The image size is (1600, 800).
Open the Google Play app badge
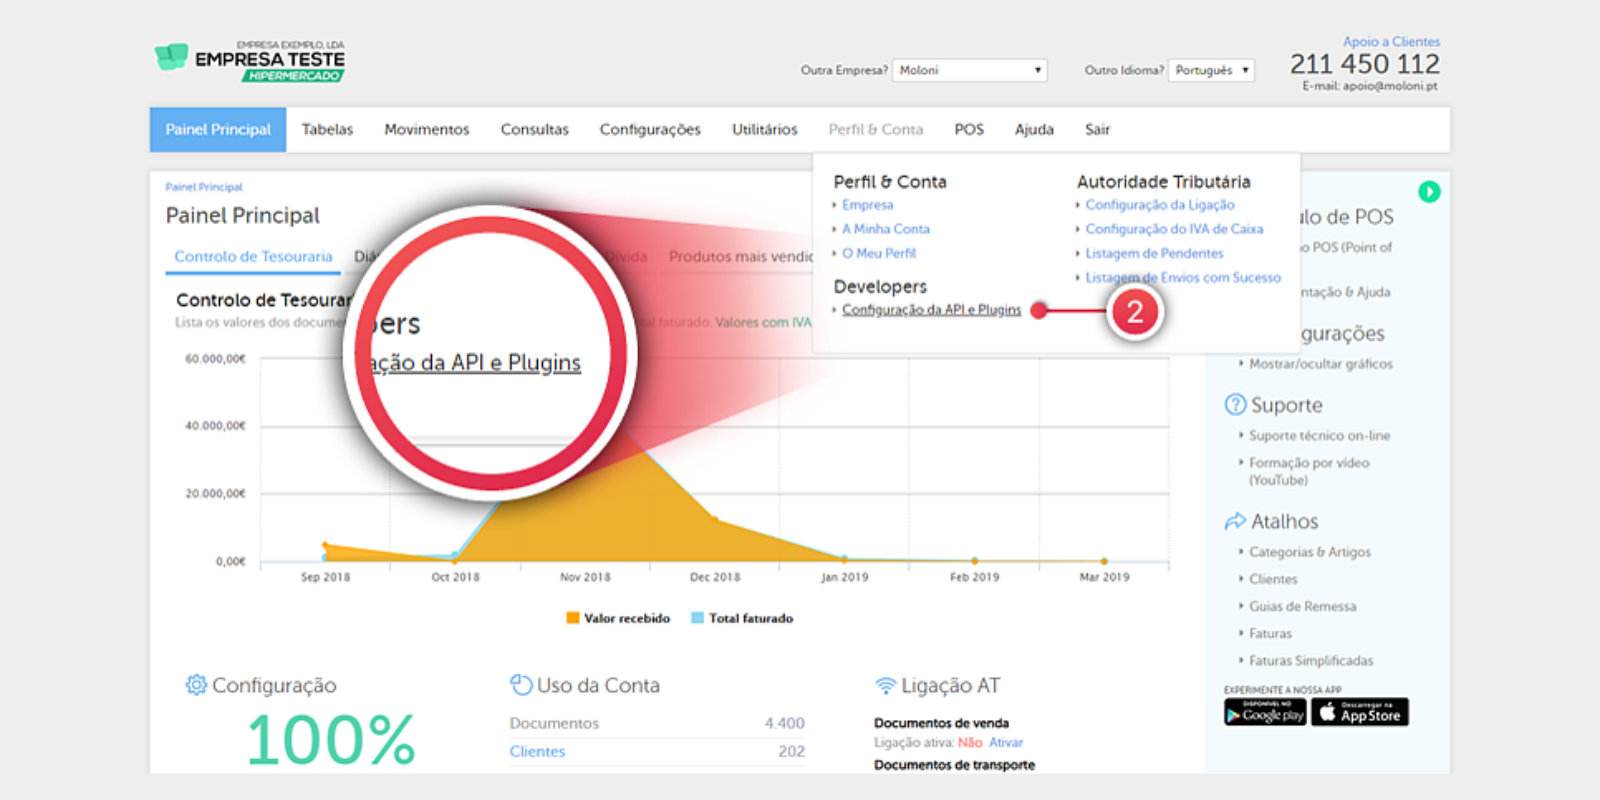(x=1265, y=712)
